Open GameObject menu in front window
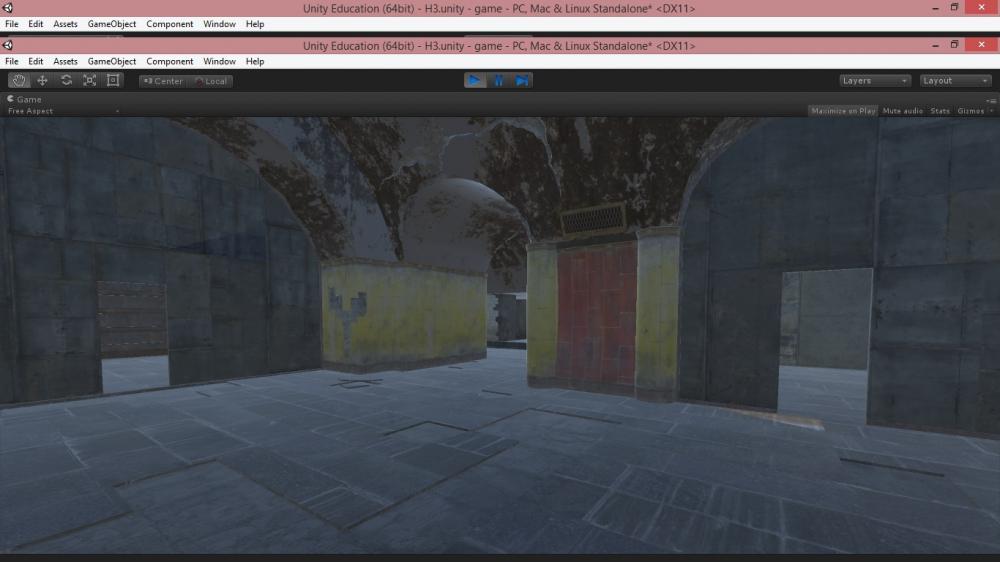The width and height of the screenshot is (1000, 562). pyautogui.click(x=112, y=61)
